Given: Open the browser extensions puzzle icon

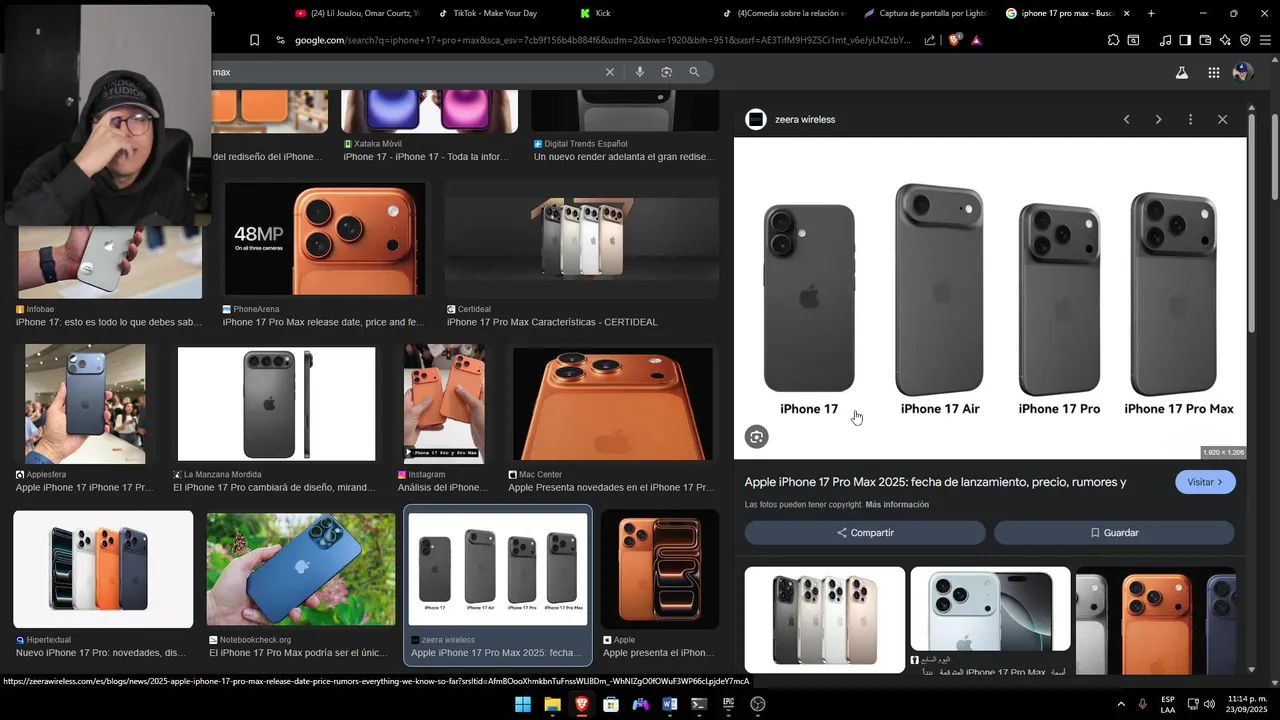Looking at the screenshot, I should pos(1113,40).
